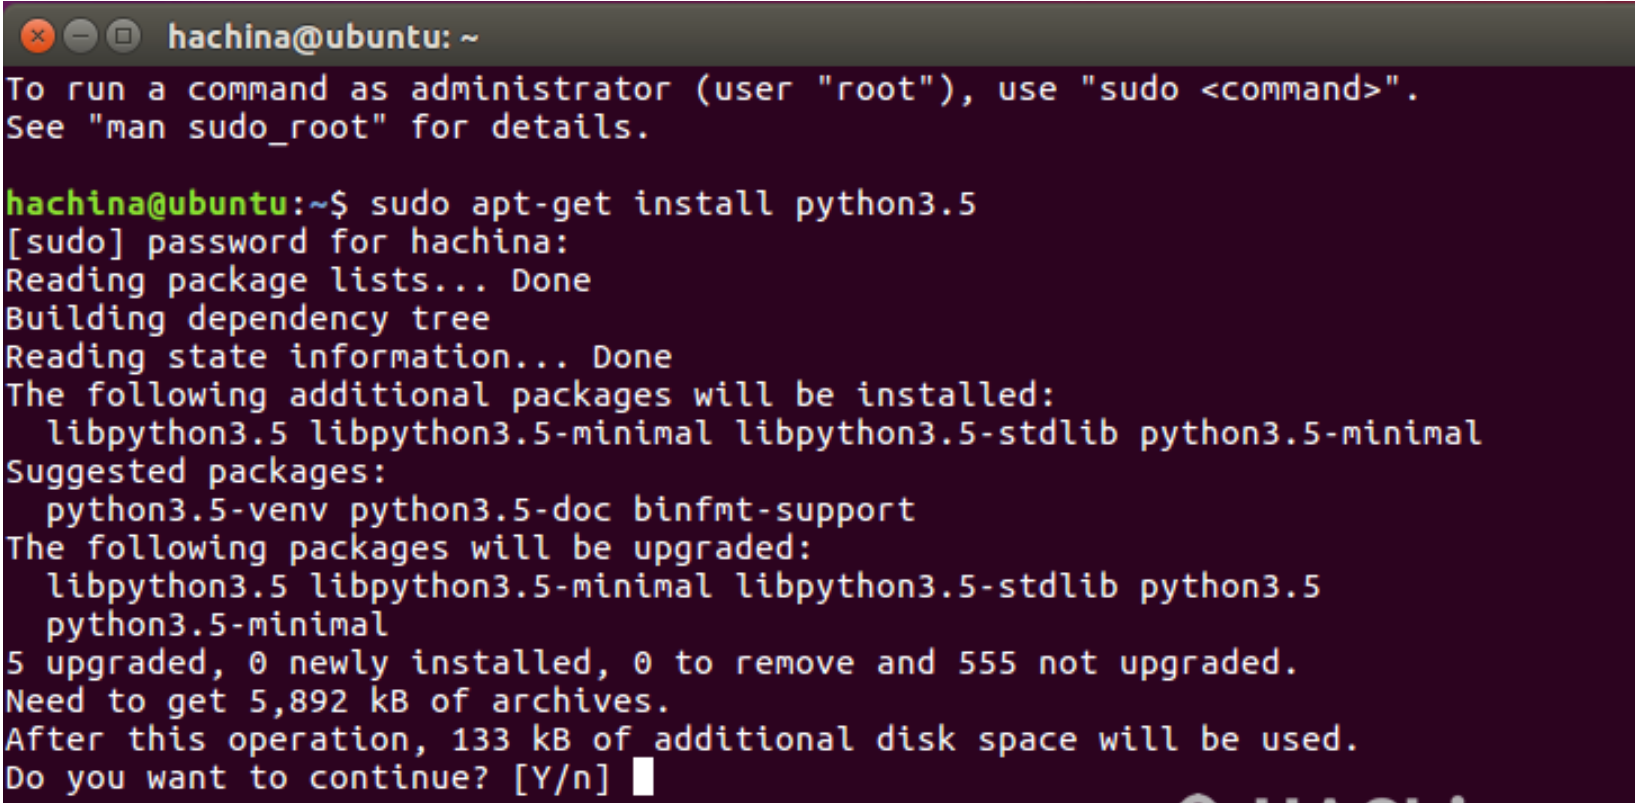Click the "[Y/n]" confirmation text
The height and width of the screenshot is (803, 1635).
click(560, 777)
